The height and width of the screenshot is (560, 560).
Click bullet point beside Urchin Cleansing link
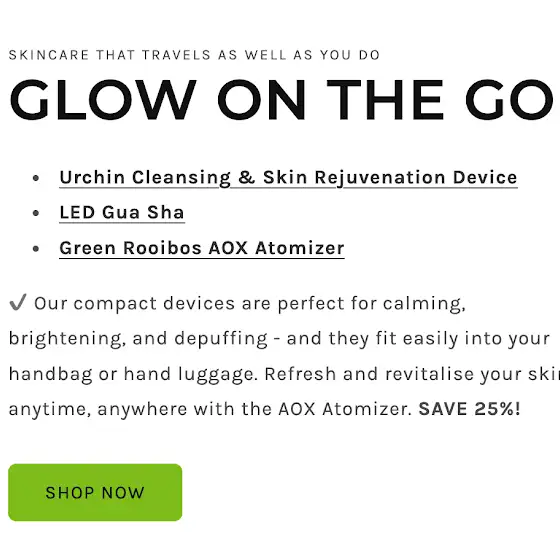[36, 178]
